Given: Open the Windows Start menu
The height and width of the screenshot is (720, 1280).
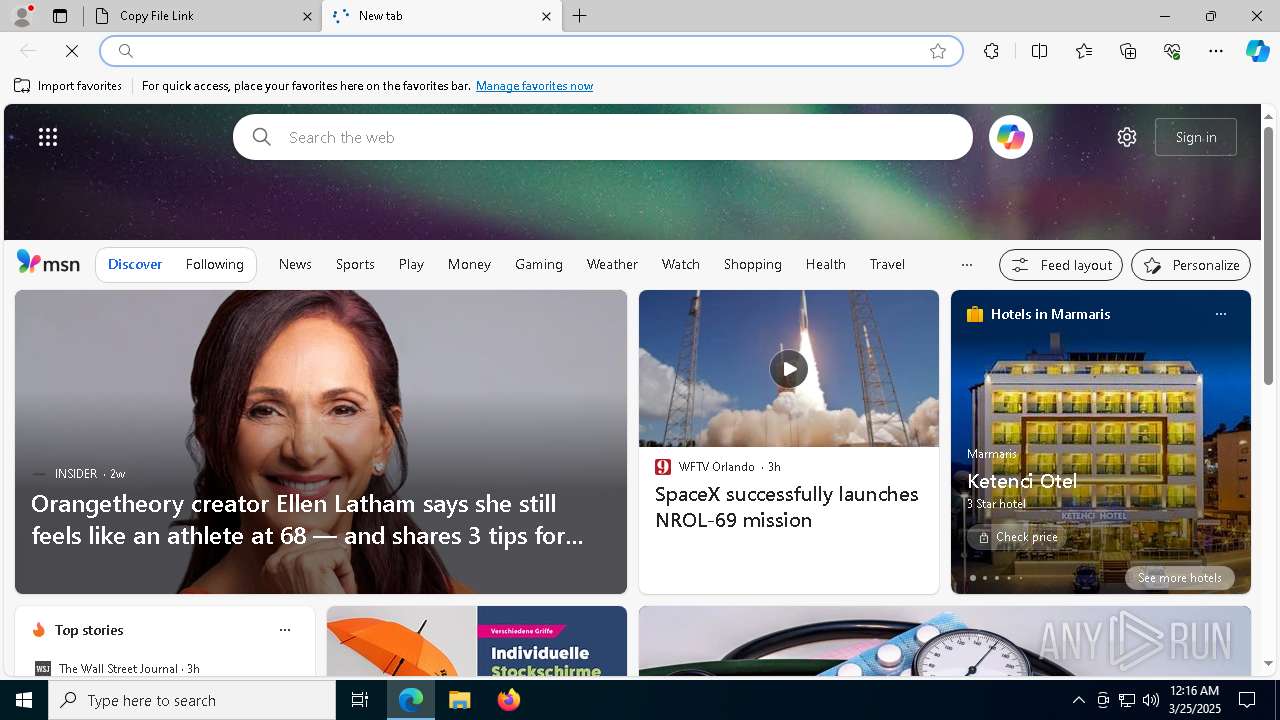Looking at the screenshot, I should (24, 700).
